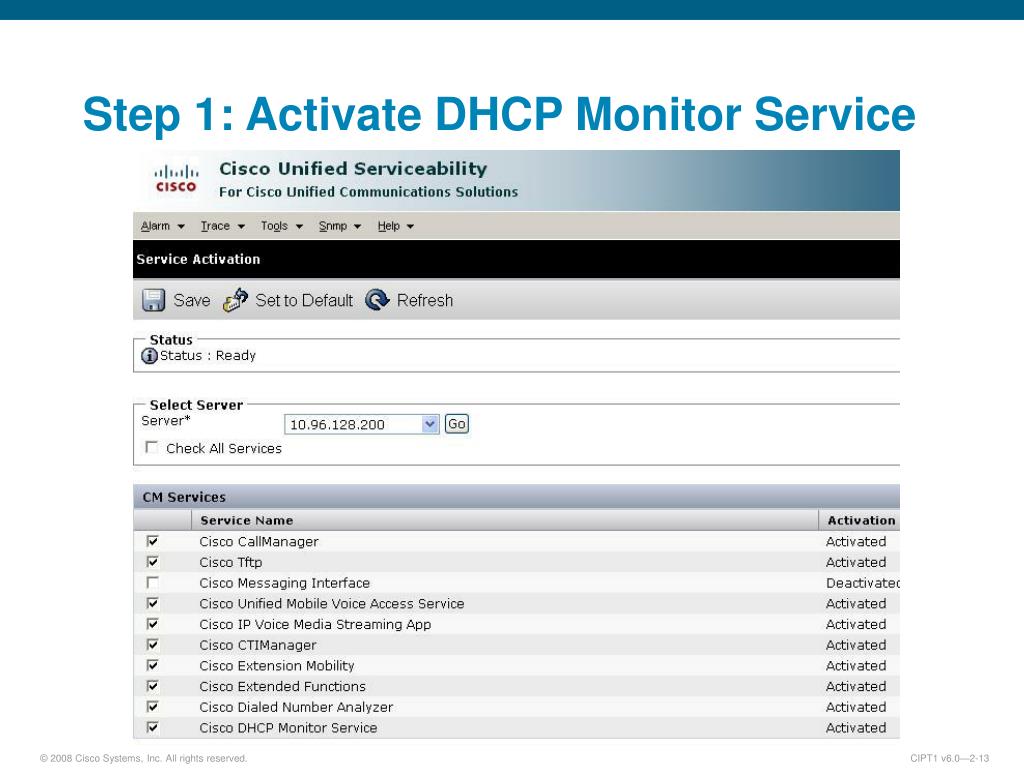Click the Cisco DHCP Monitor Service name
Screen dimensions: 1024x768
coord(289,728)
